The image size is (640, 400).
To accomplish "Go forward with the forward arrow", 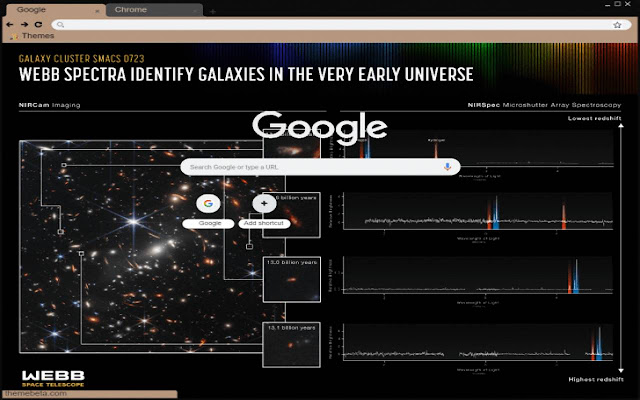I will (24, 24).
